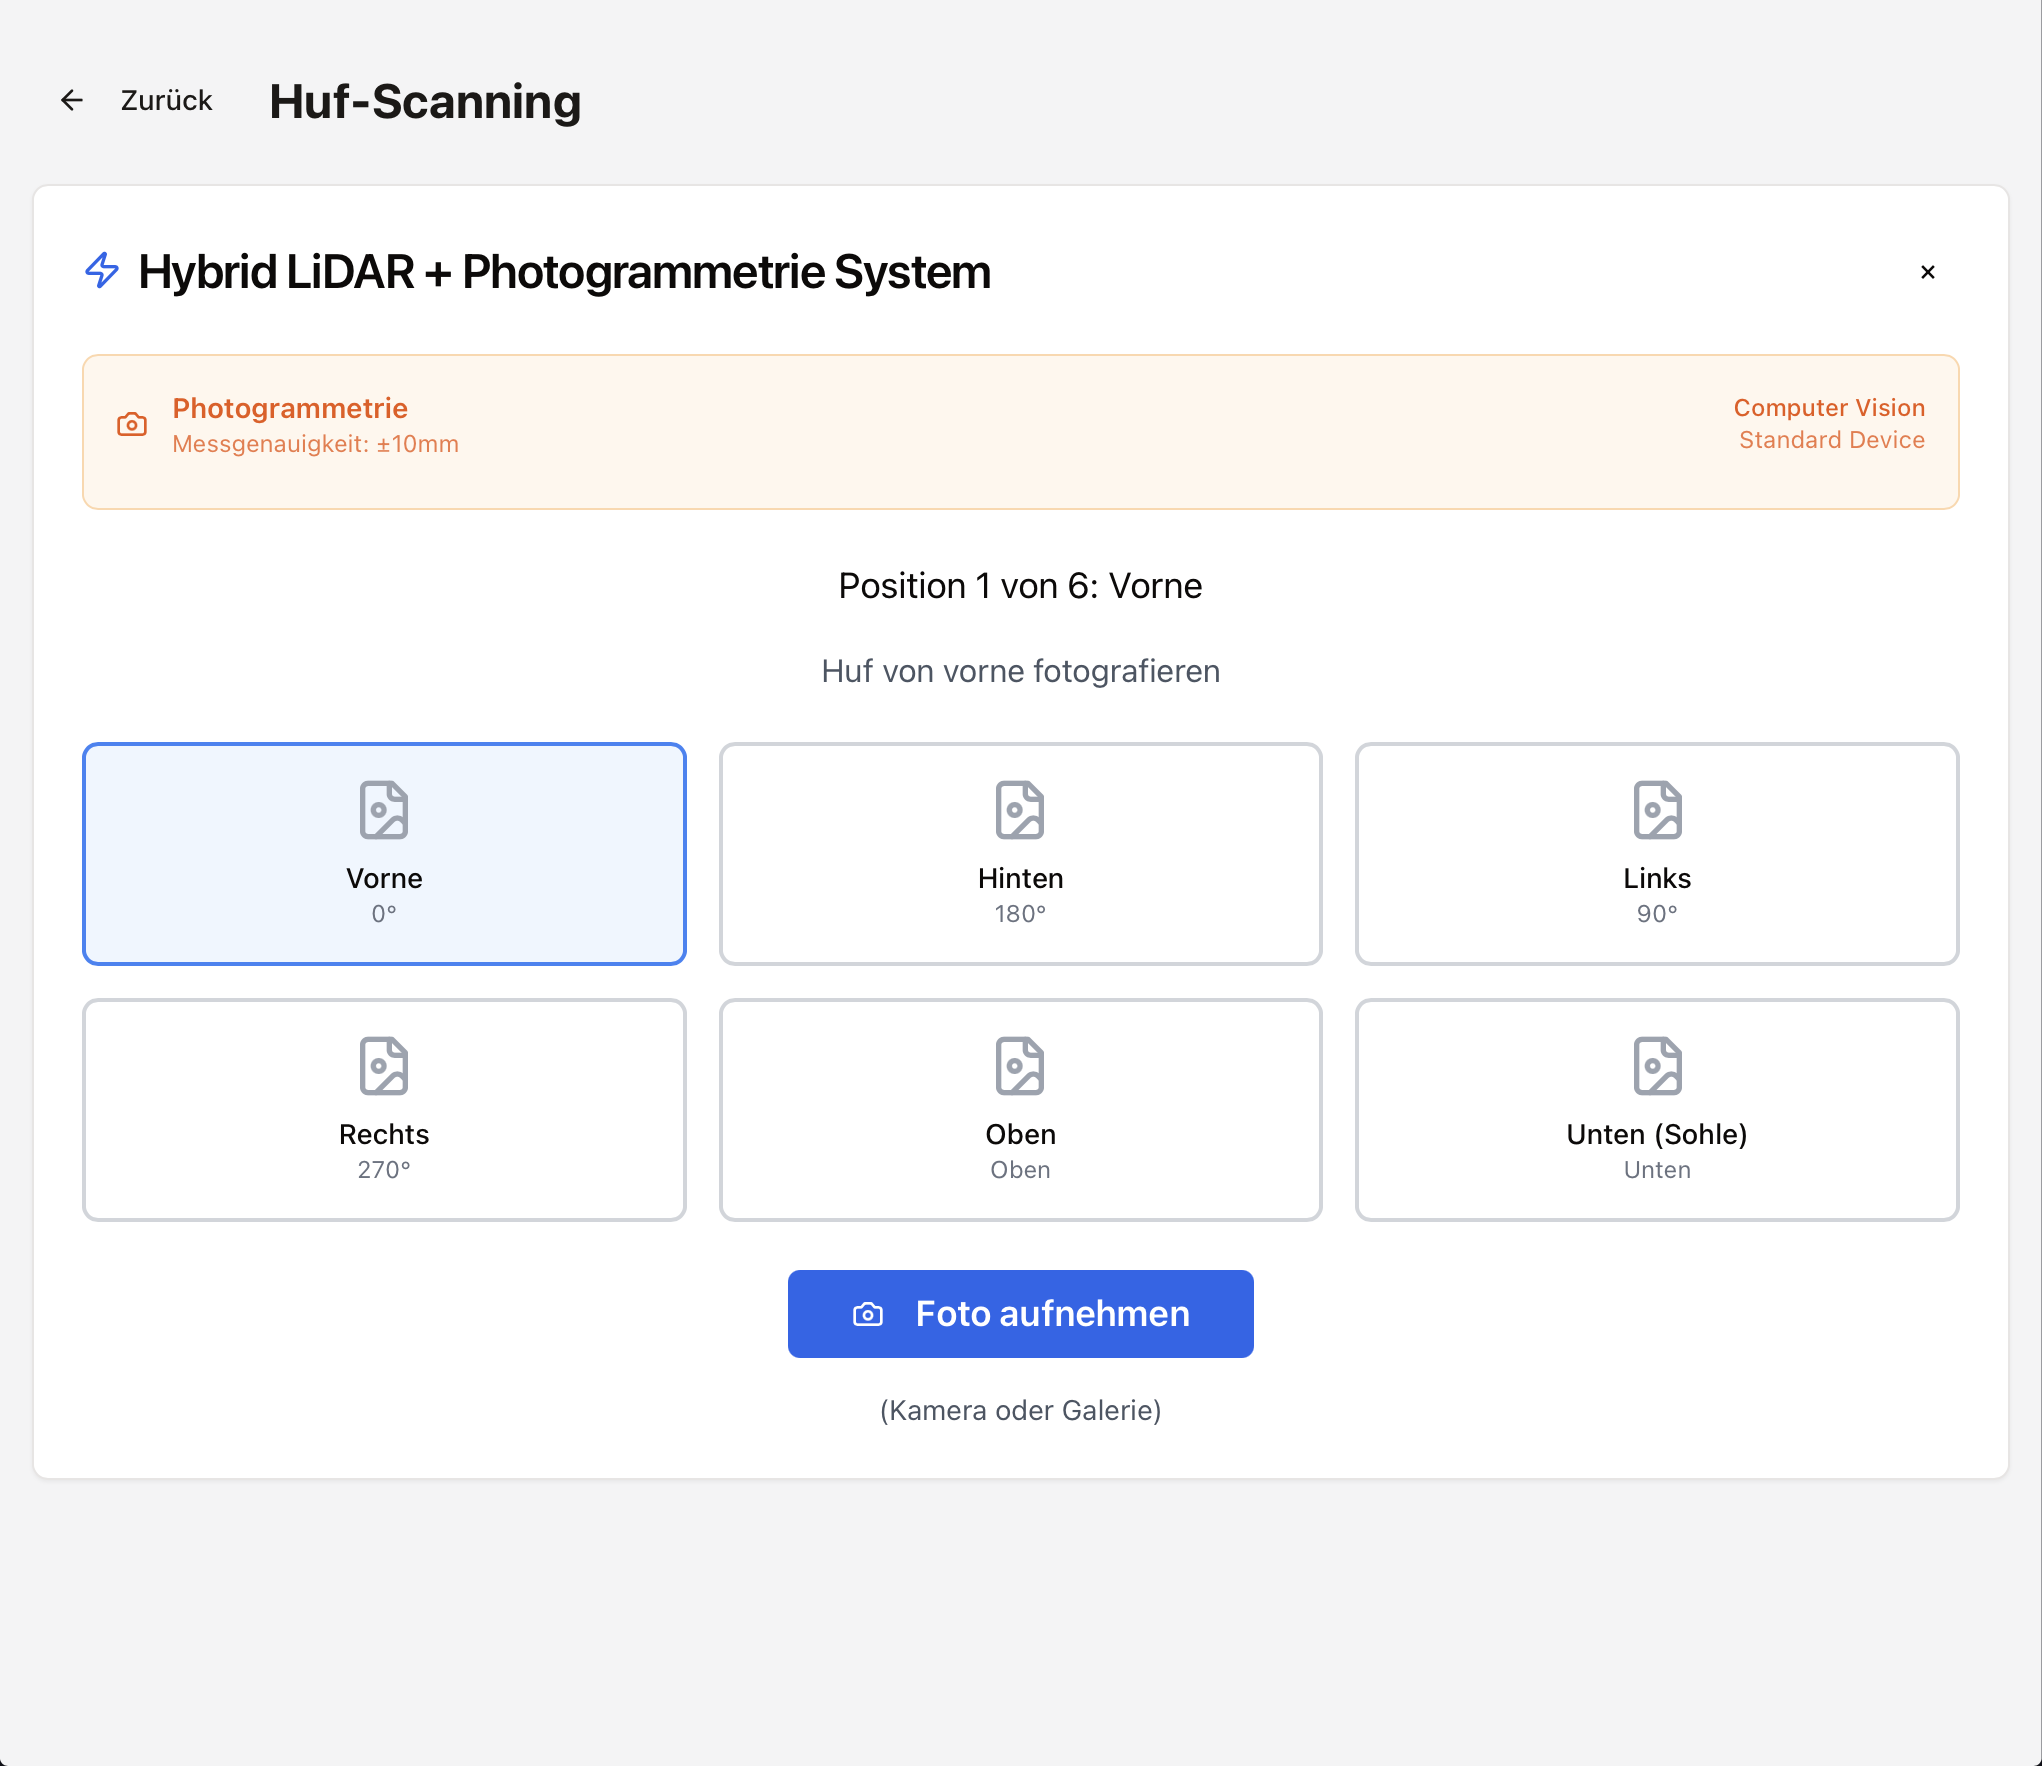The image size is (2042, 1766).
Task: Click the image icon in Oben tile
Action: [1020, 1066]
